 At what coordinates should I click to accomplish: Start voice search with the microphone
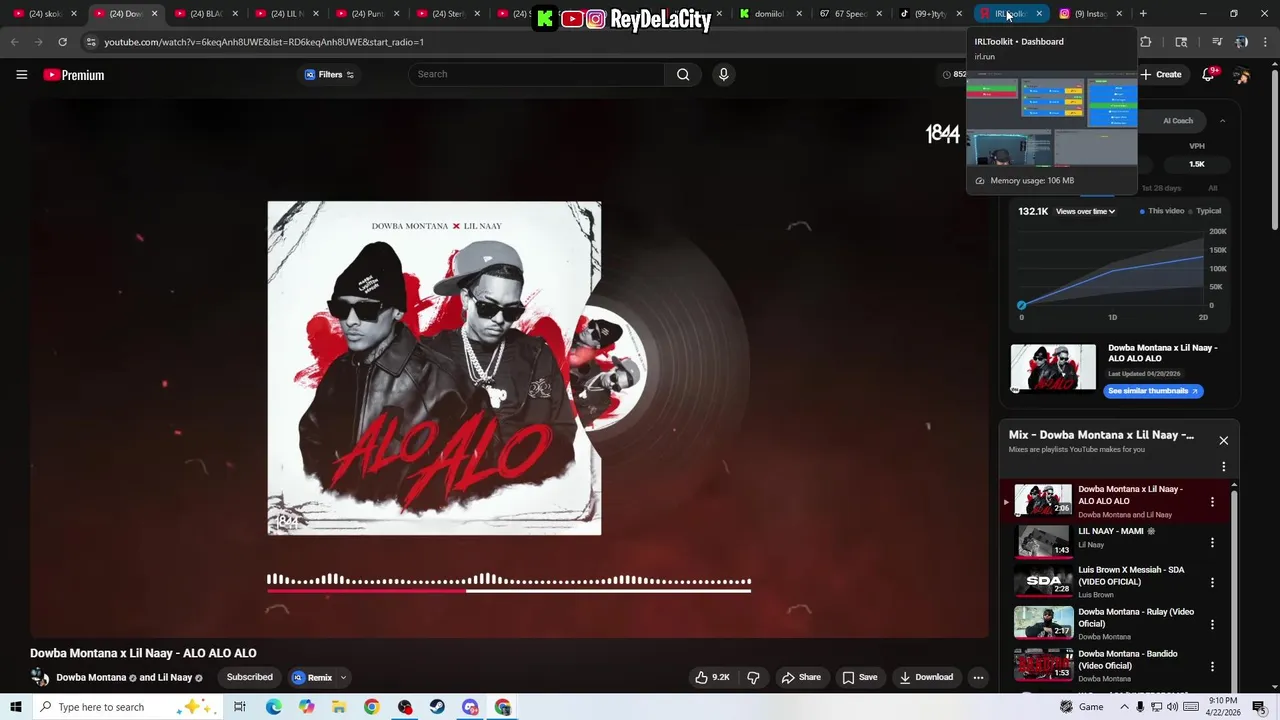click(723, 74)
